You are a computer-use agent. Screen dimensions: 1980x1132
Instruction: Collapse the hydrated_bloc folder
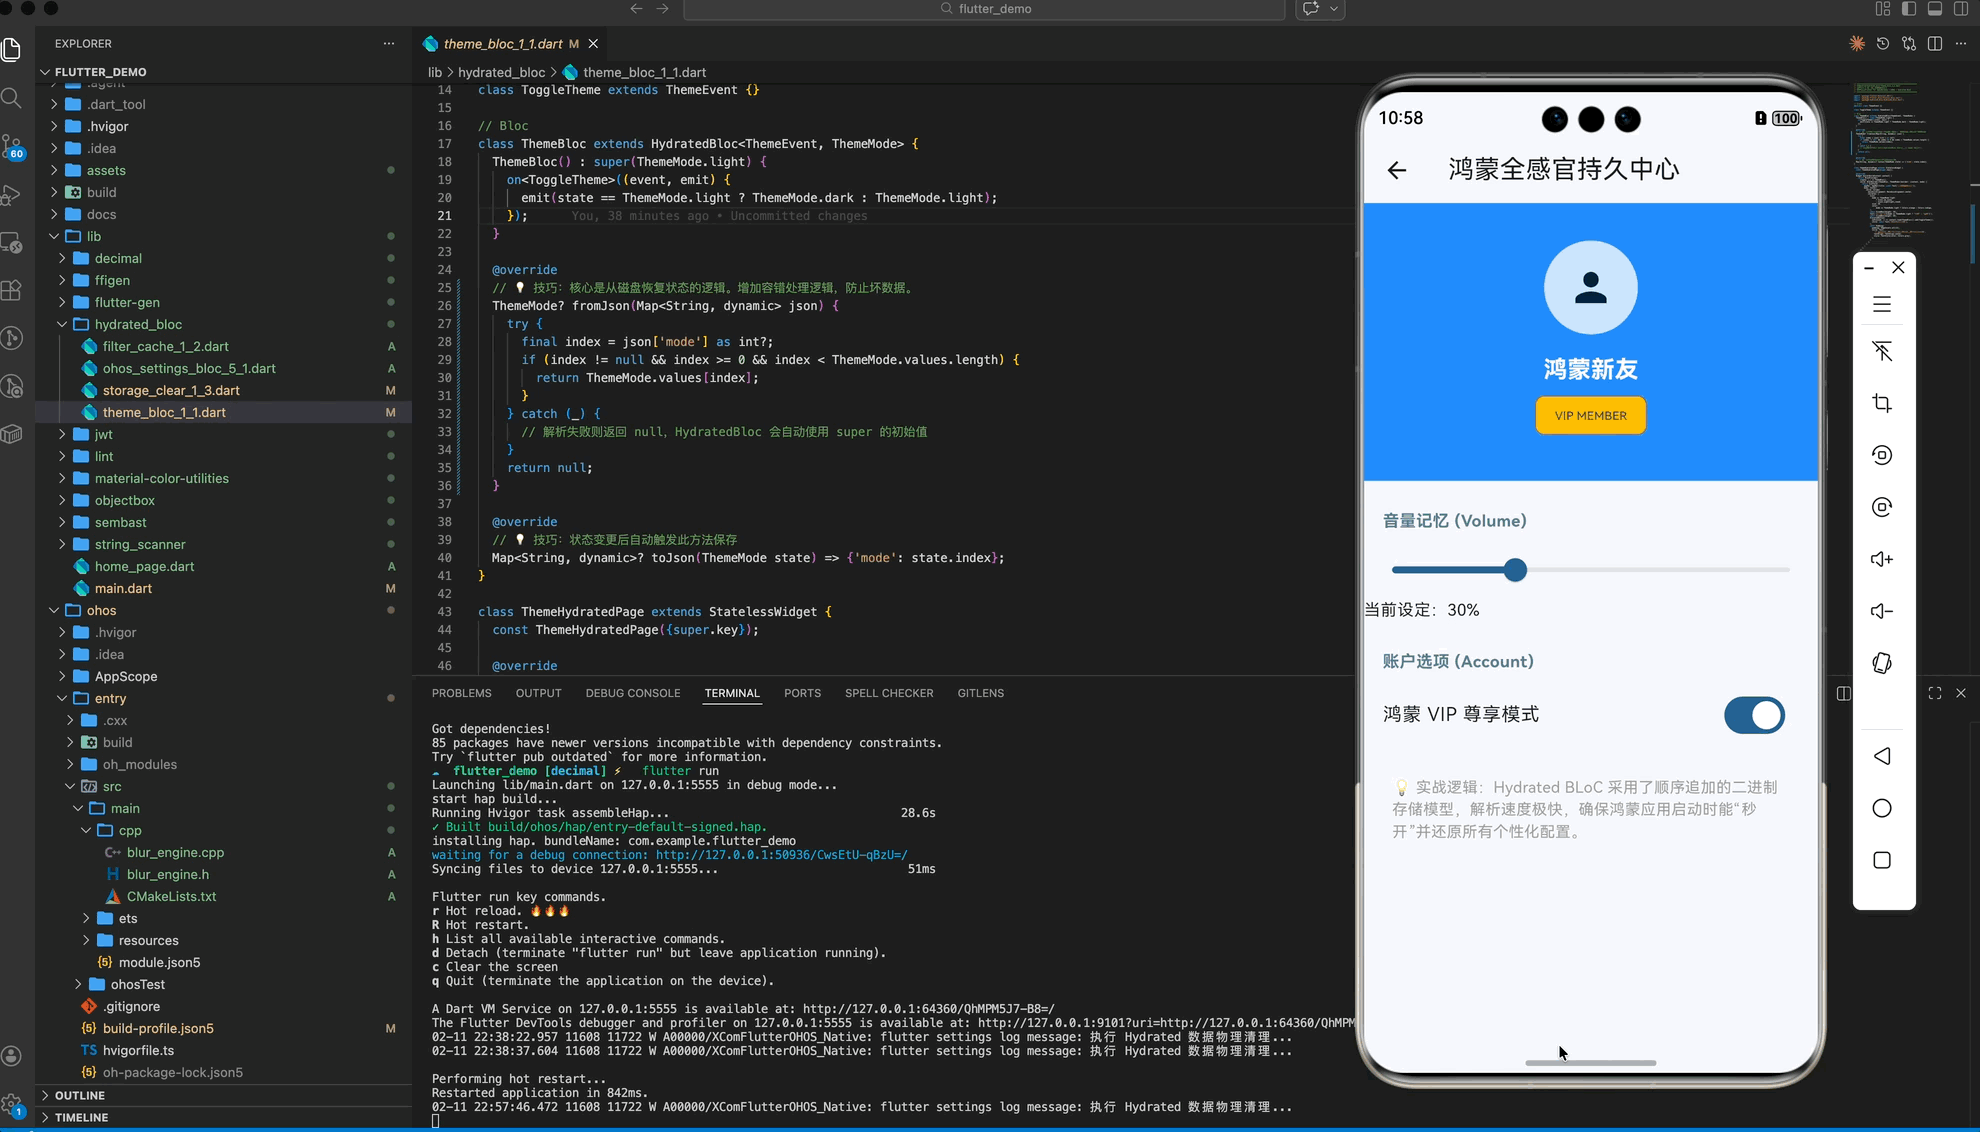click(138, 324)
